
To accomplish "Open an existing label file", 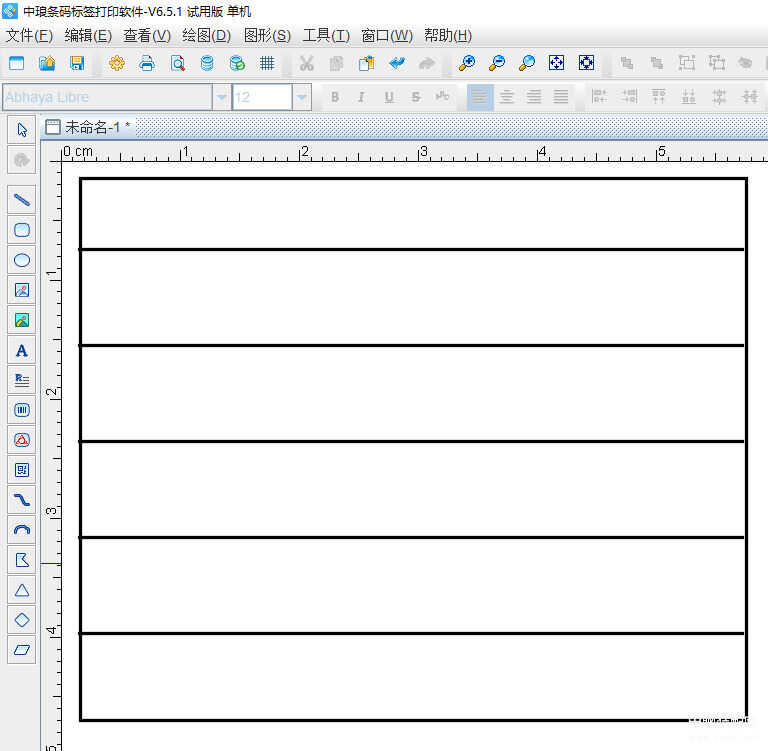I will click(x=47, y=63).
